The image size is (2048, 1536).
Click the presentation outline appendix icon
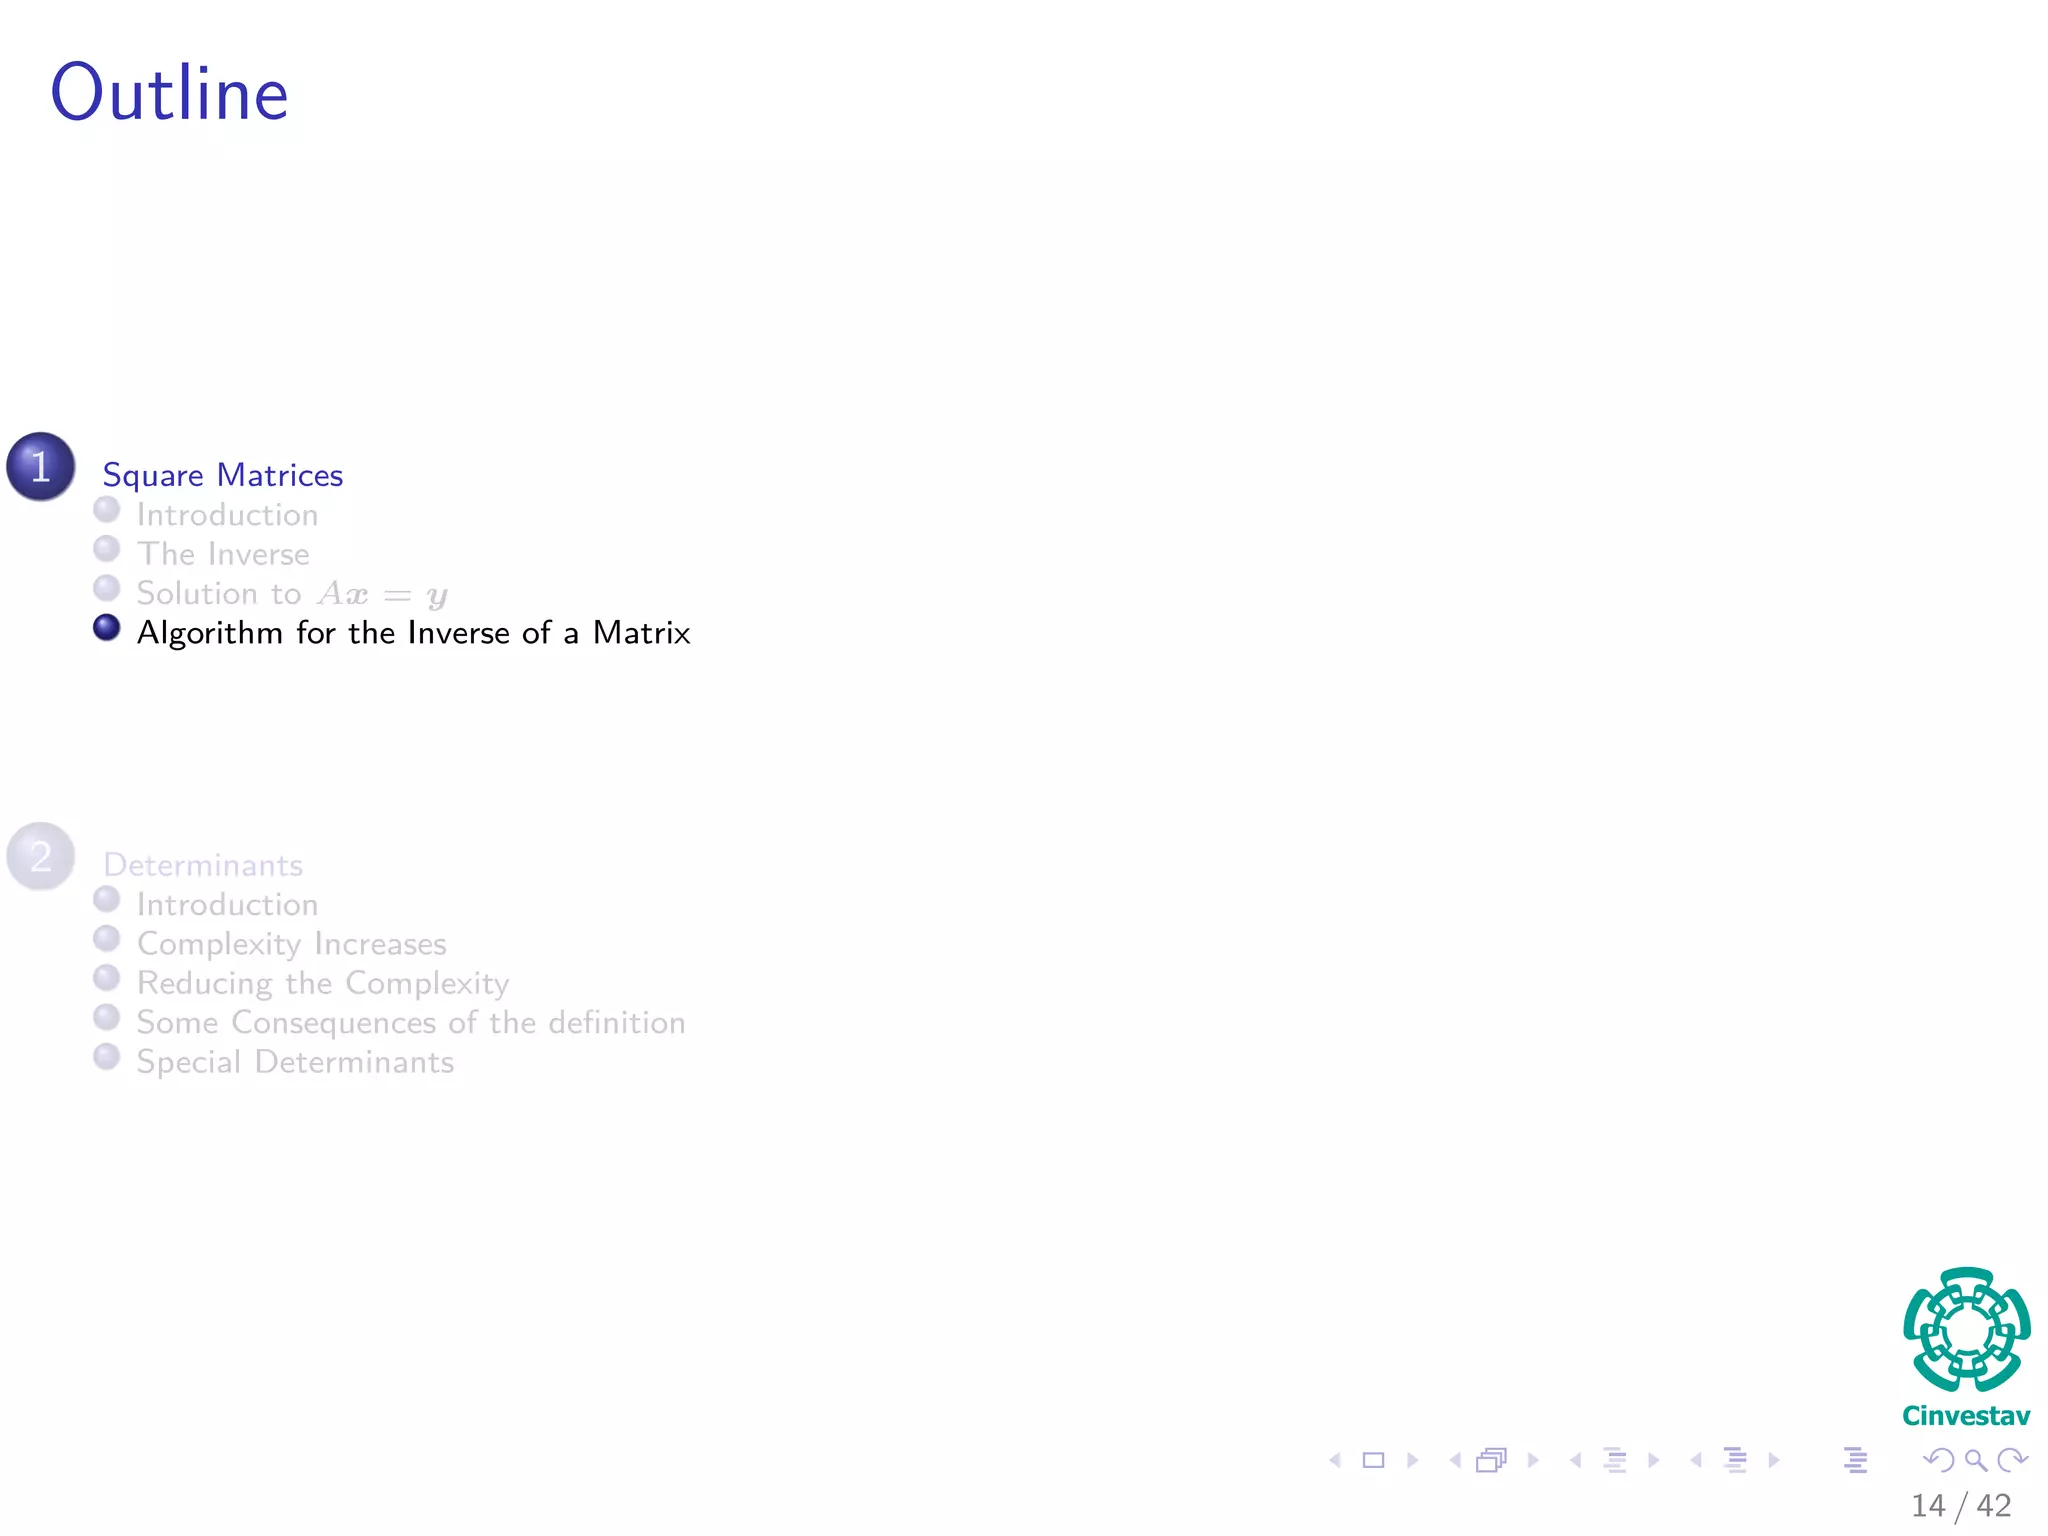pos(1855,1460)
